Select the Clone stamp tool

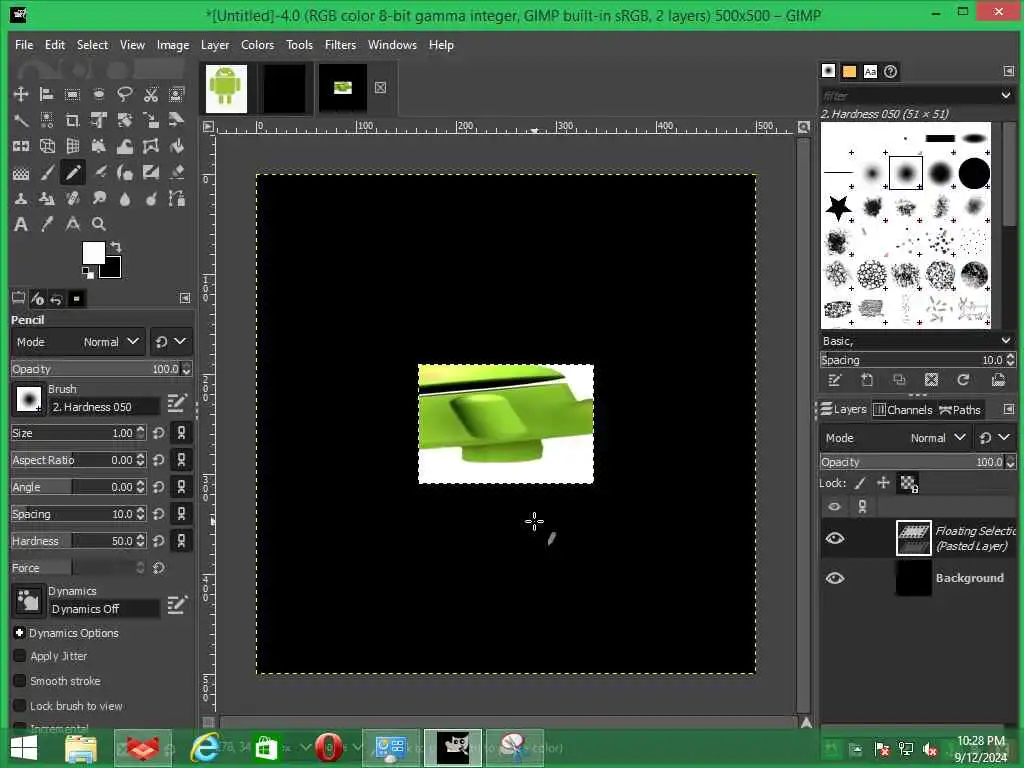21,198
